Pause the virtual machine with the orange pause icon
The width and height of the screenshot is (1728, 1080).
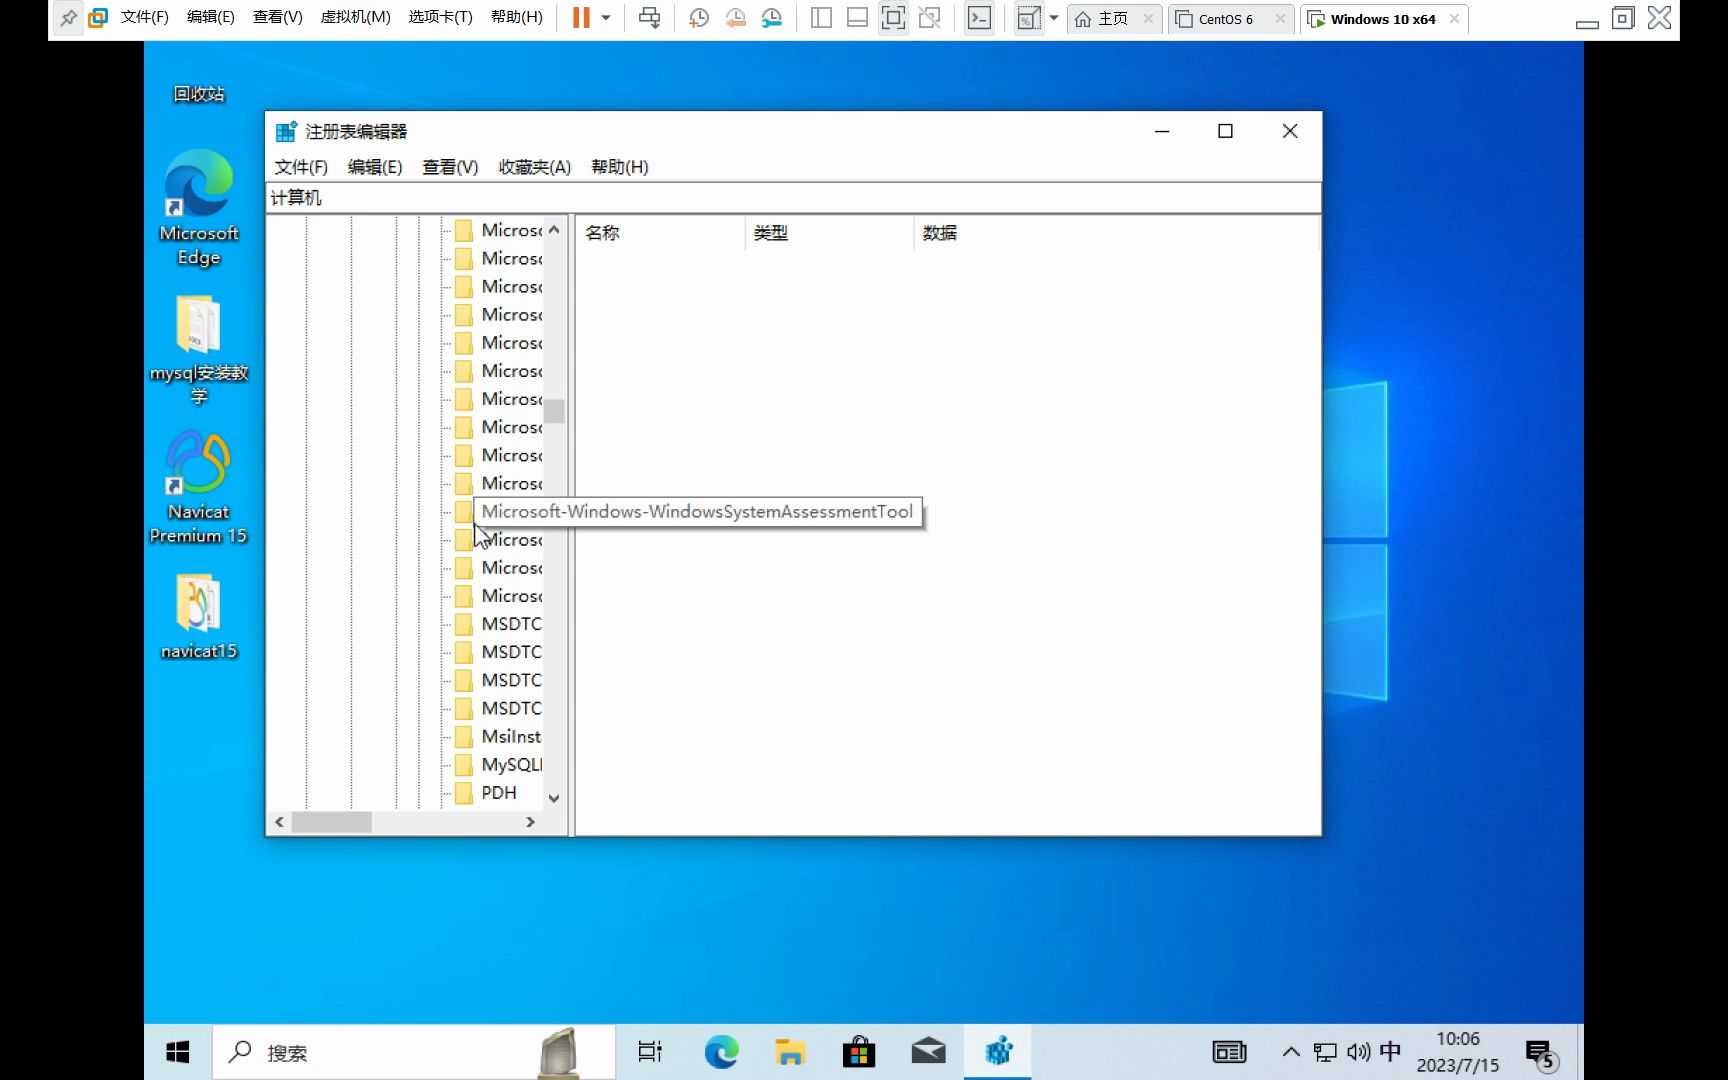click(x=581, y=18)
